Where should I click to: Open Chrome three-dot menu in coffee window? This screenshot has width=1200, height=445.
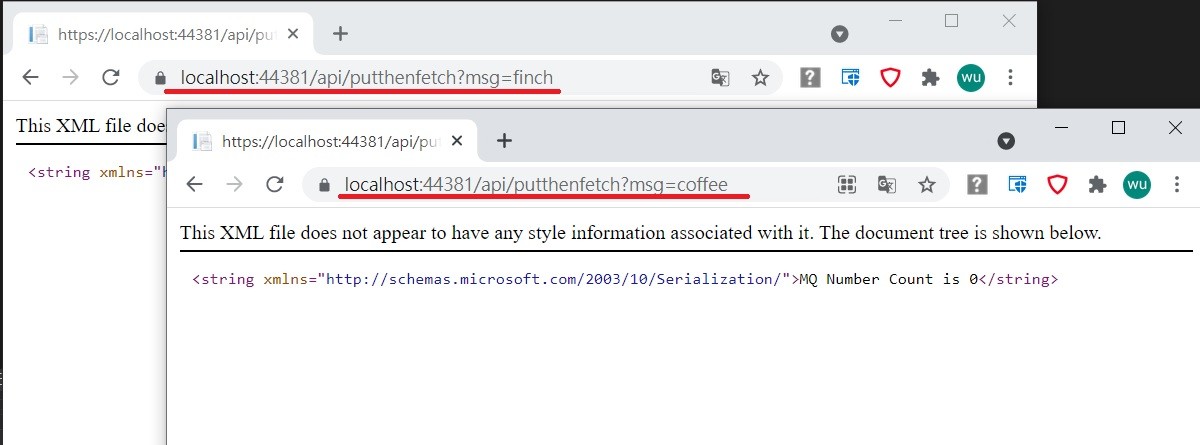(x=1177, y=184)
